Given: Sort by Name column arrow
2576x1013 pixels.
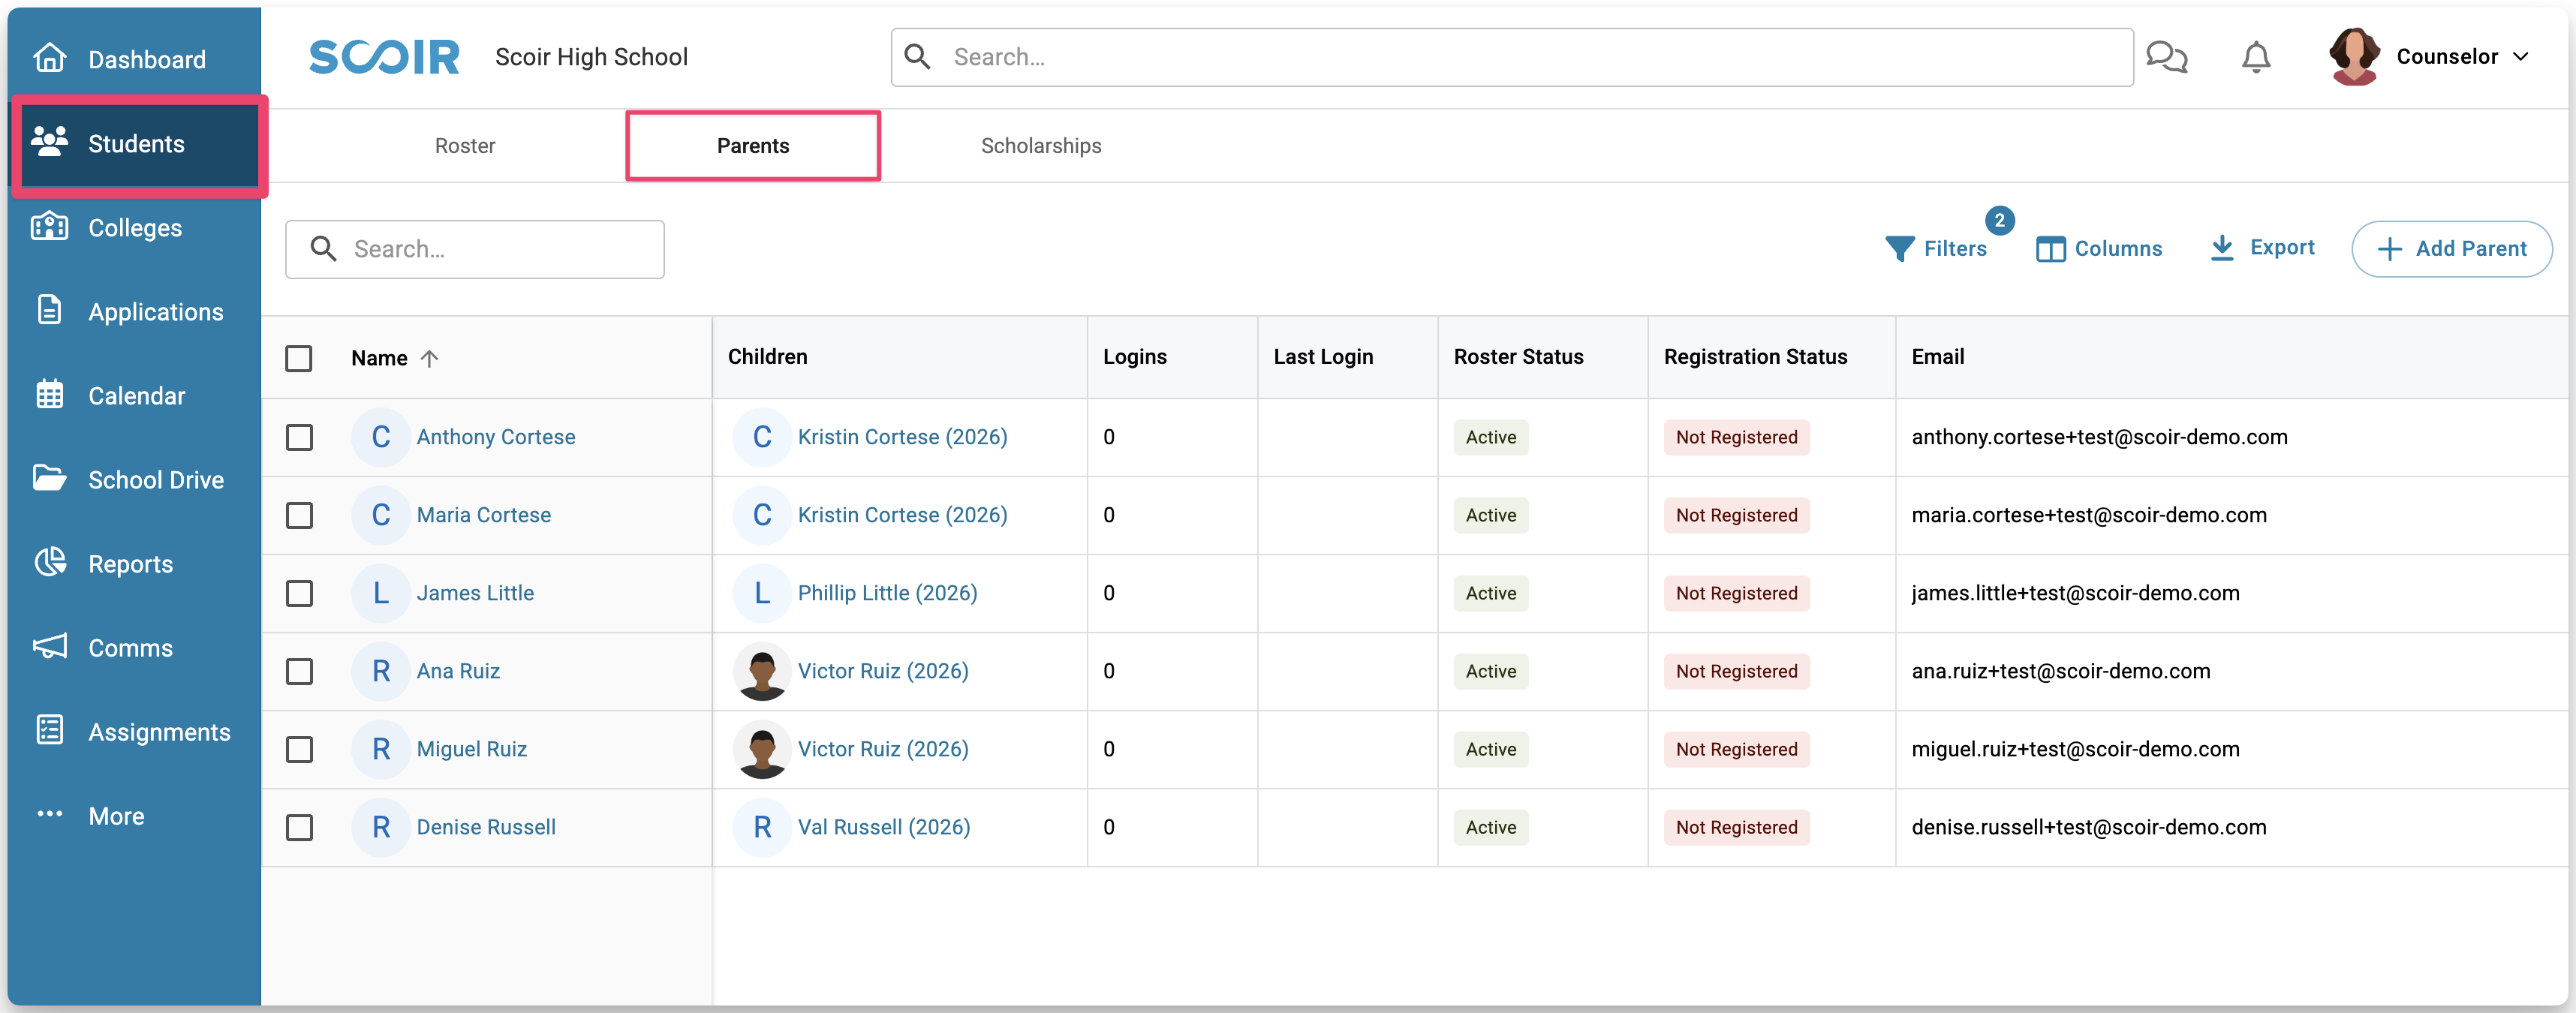Looking at the screenshot, I should click(x=429, y=358).
